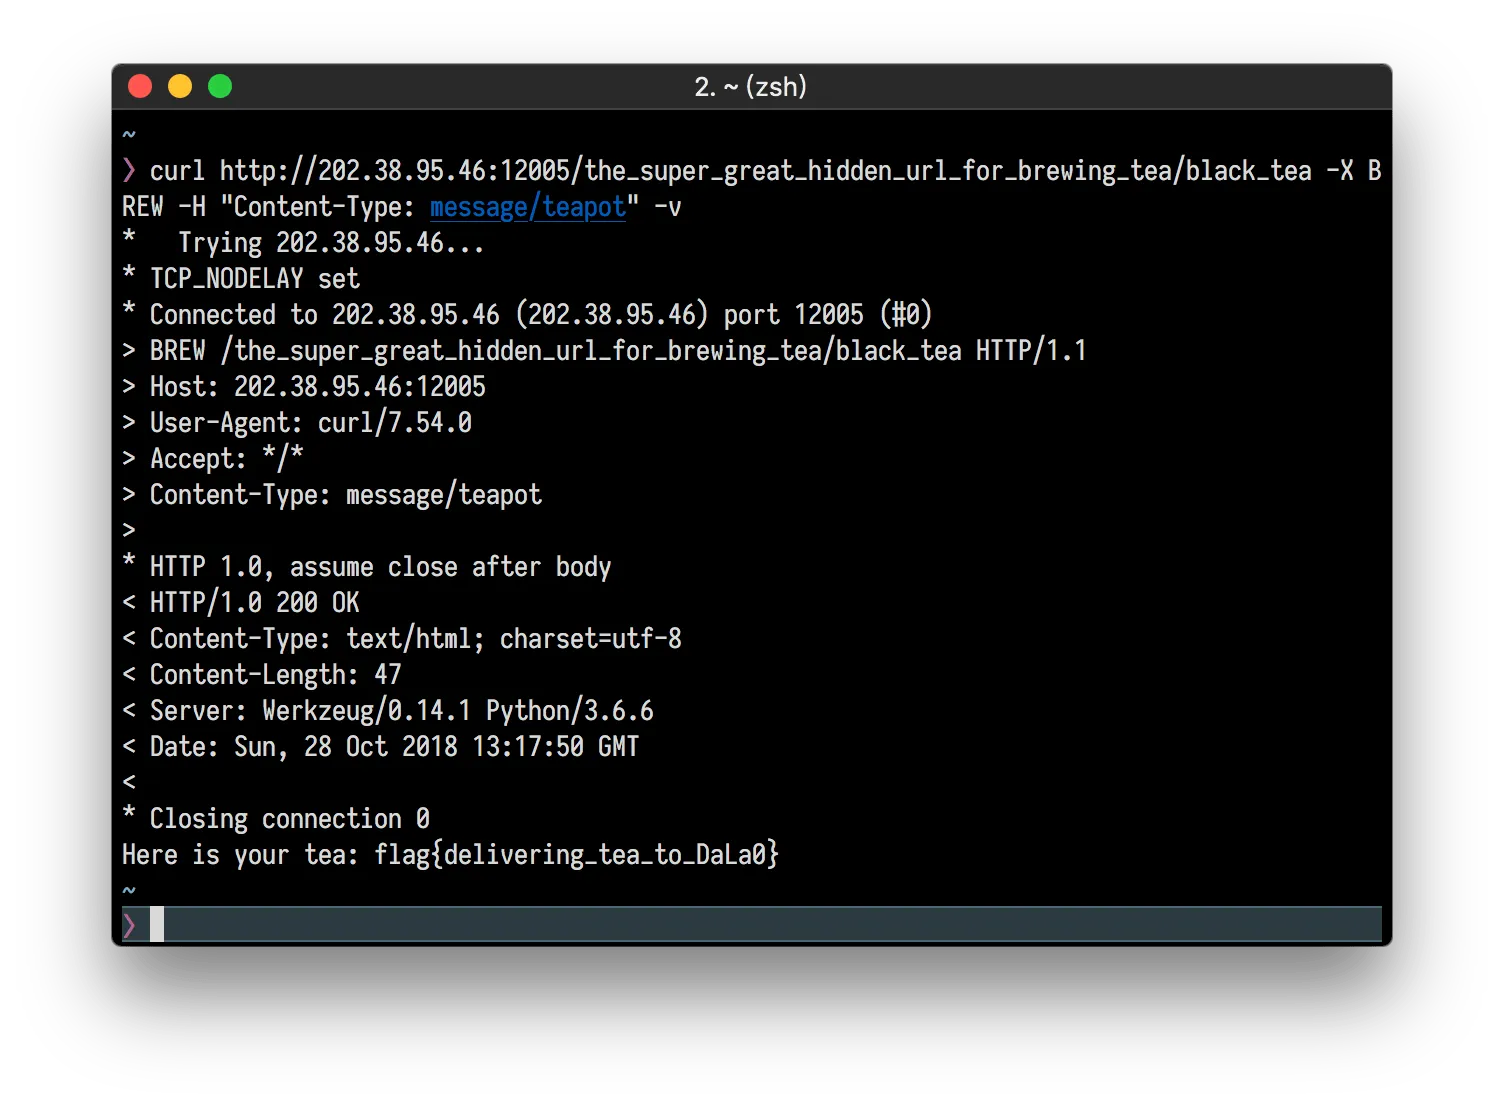Click the "Accept: */*" request header
Viewport: 1504px width, 1106px height.
226,459
